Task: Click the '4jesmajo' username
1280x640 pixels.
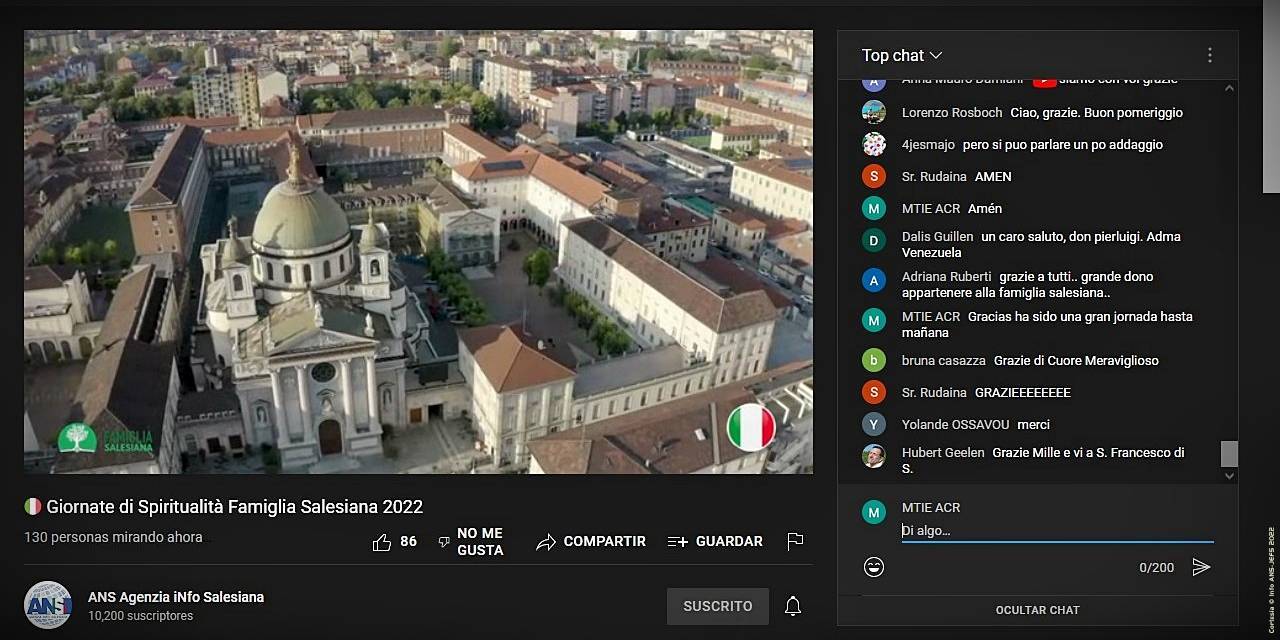Action: 928,145
